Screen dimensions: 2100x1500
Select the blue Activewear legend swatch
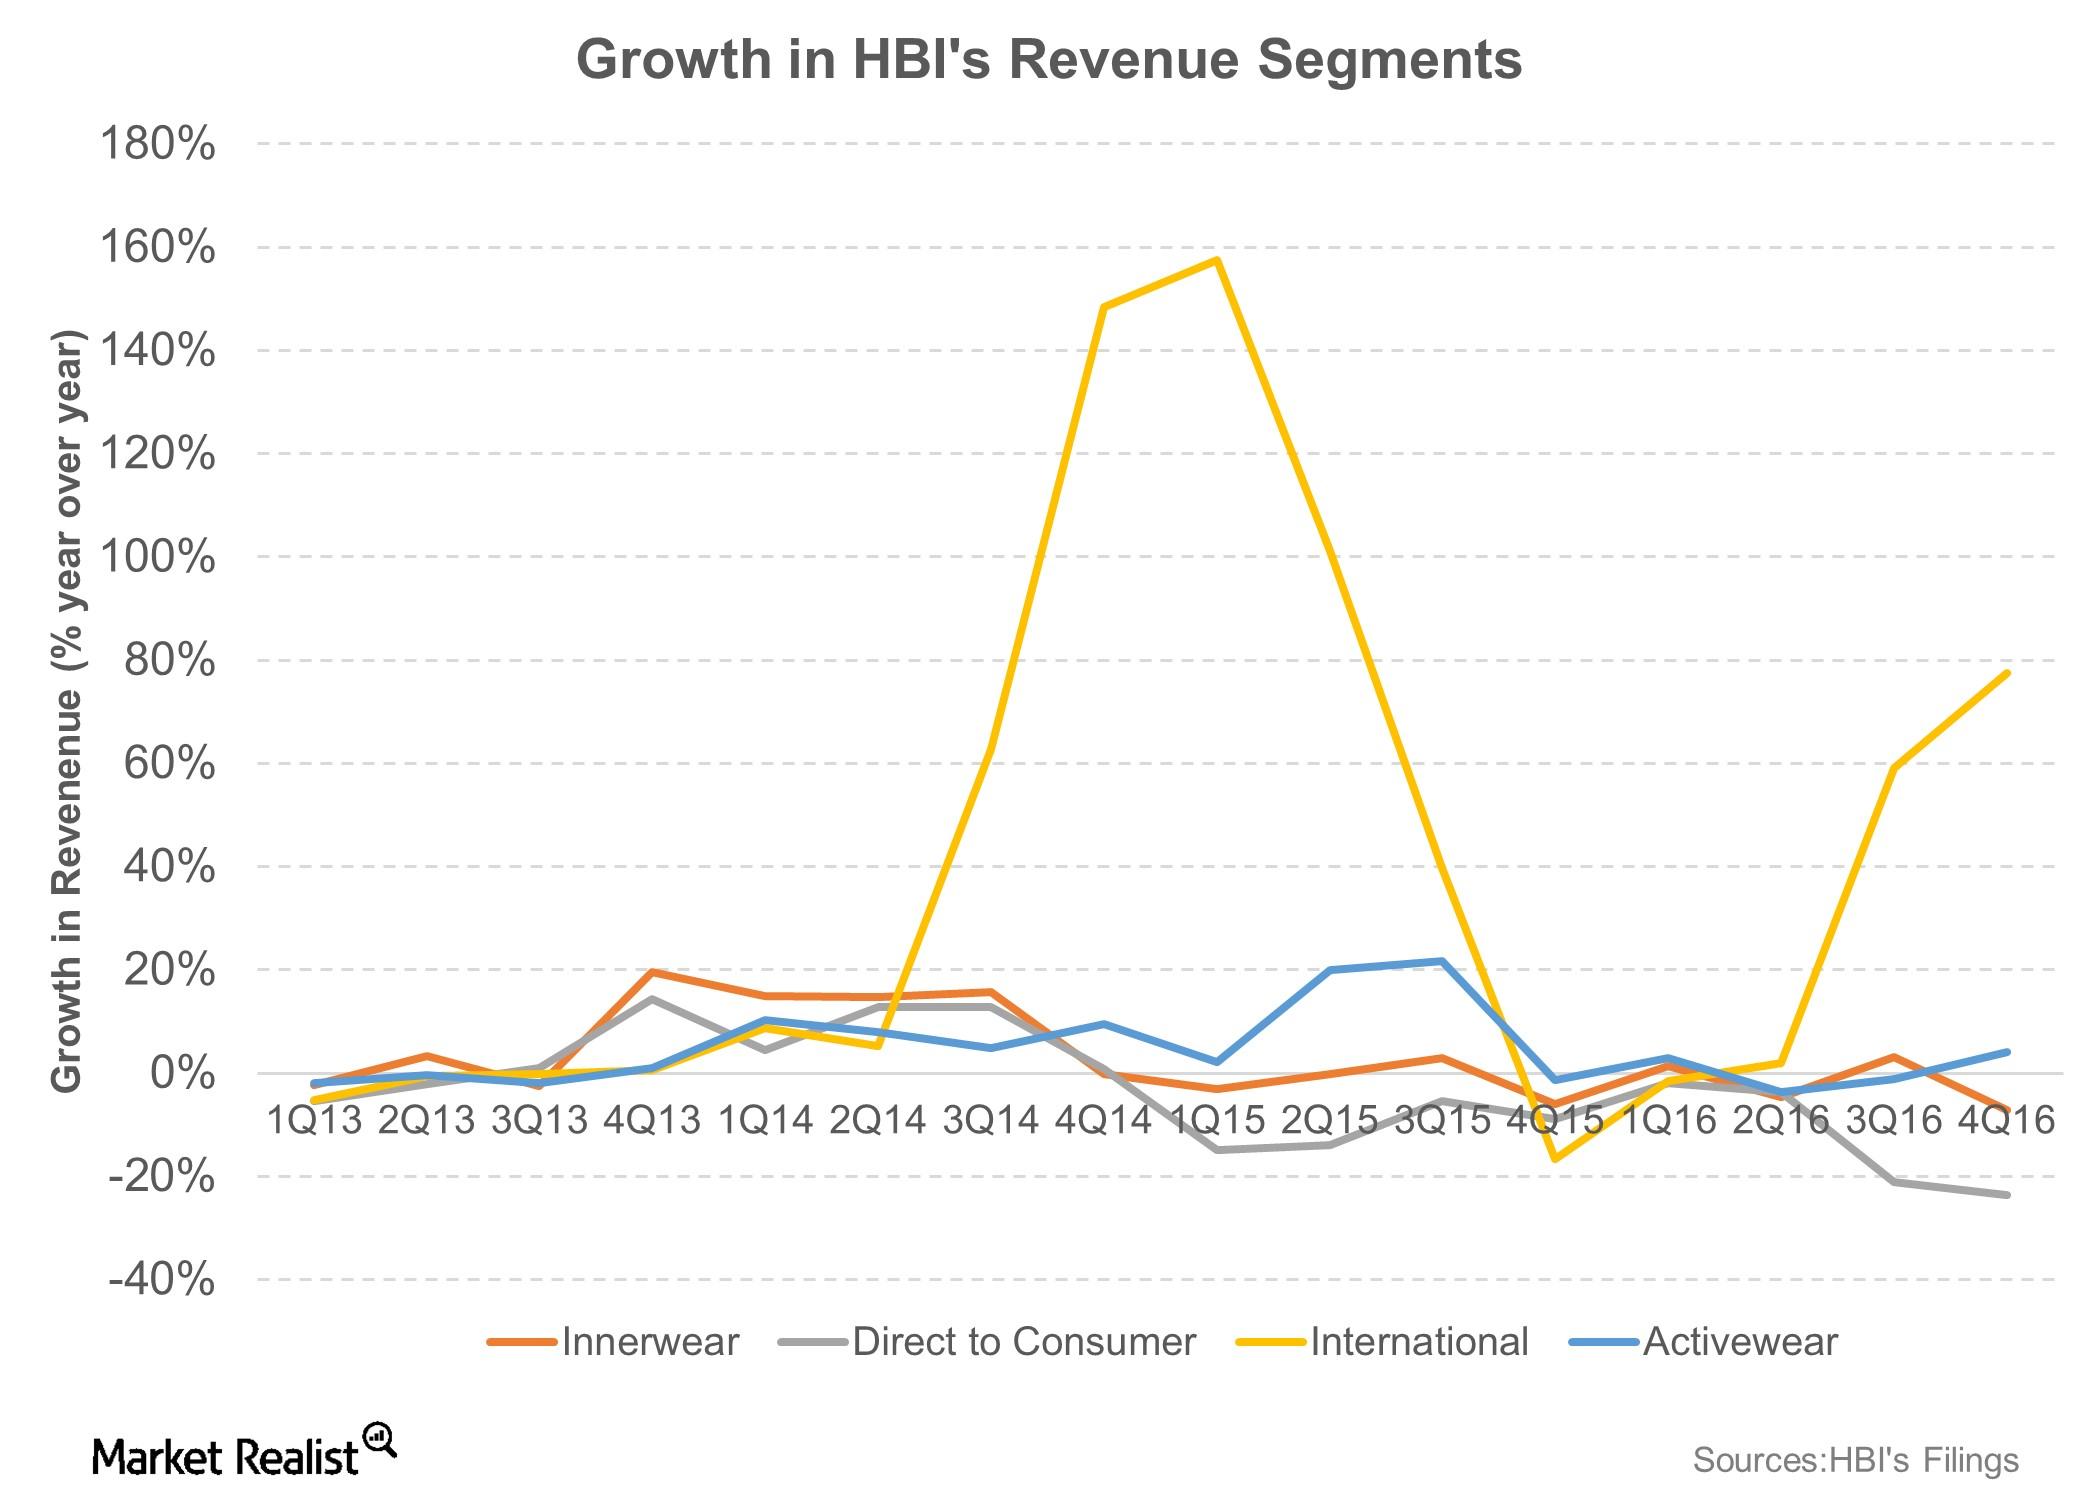(1602, 1343)
